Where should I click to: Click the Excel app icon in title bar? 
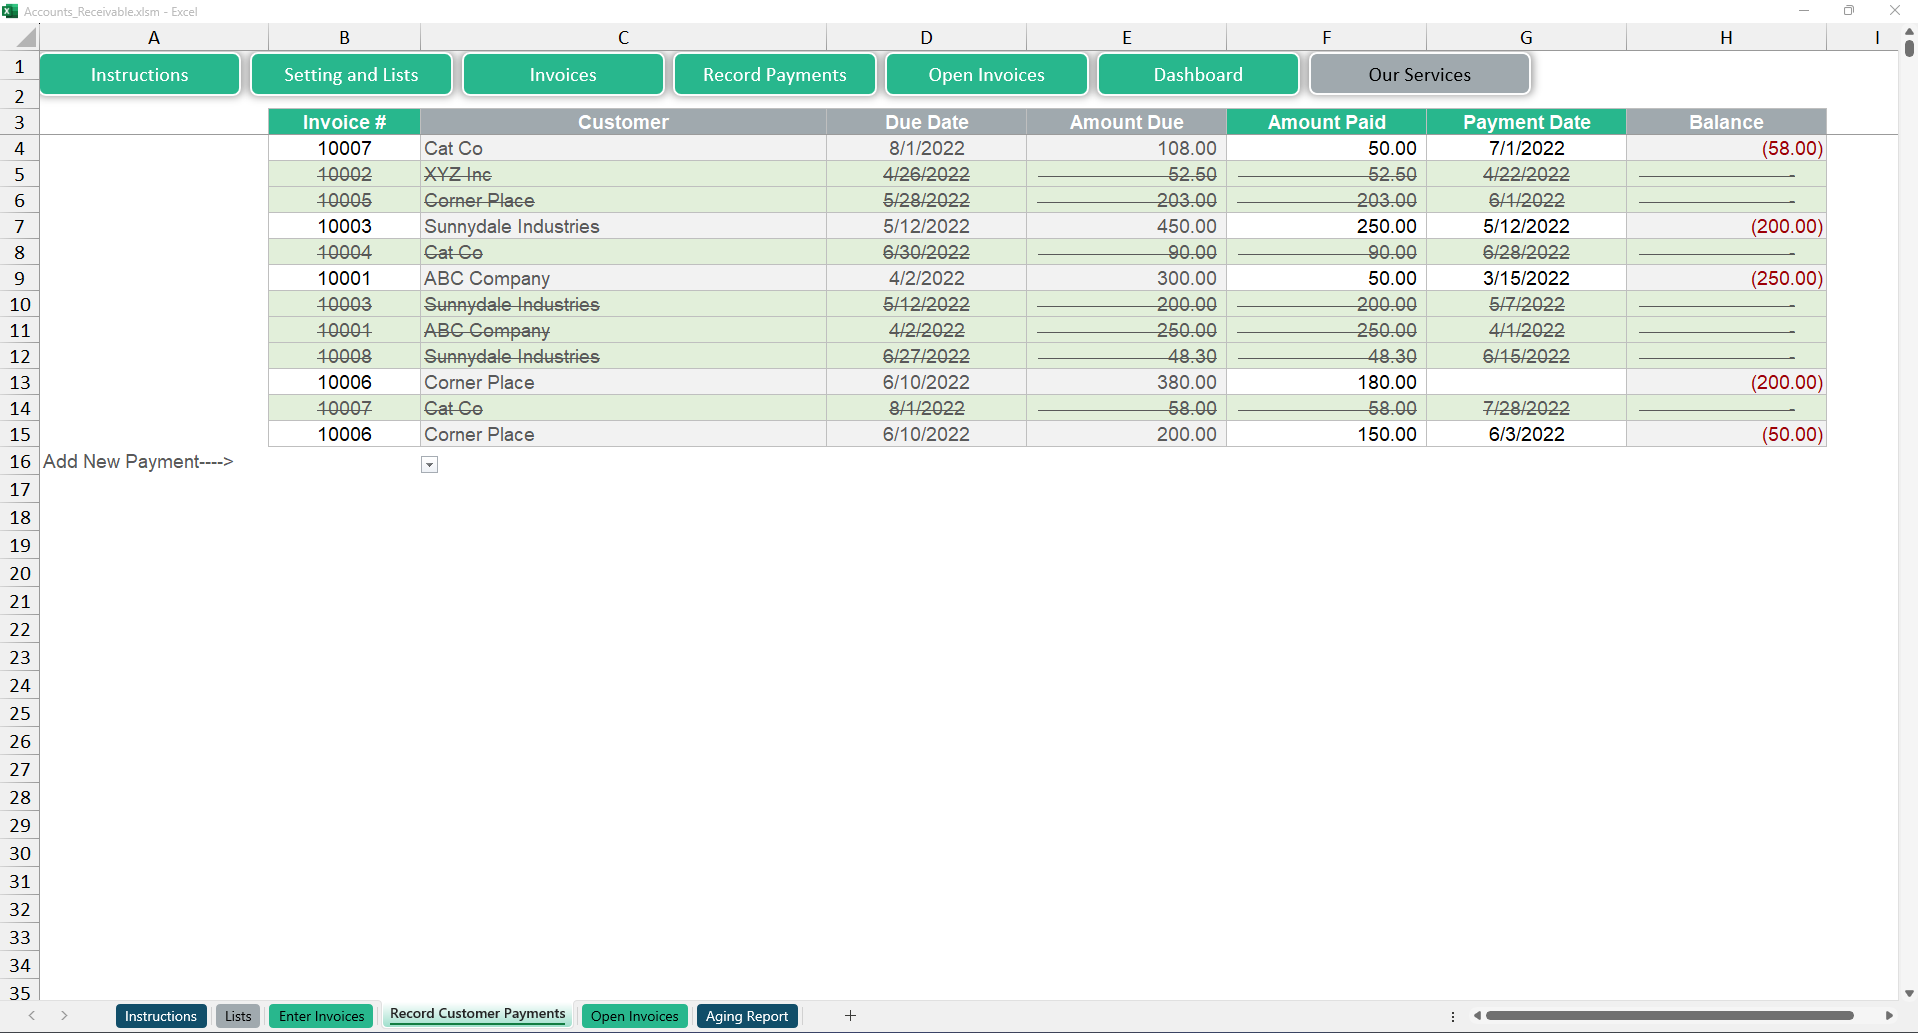(x=10, y=11)
